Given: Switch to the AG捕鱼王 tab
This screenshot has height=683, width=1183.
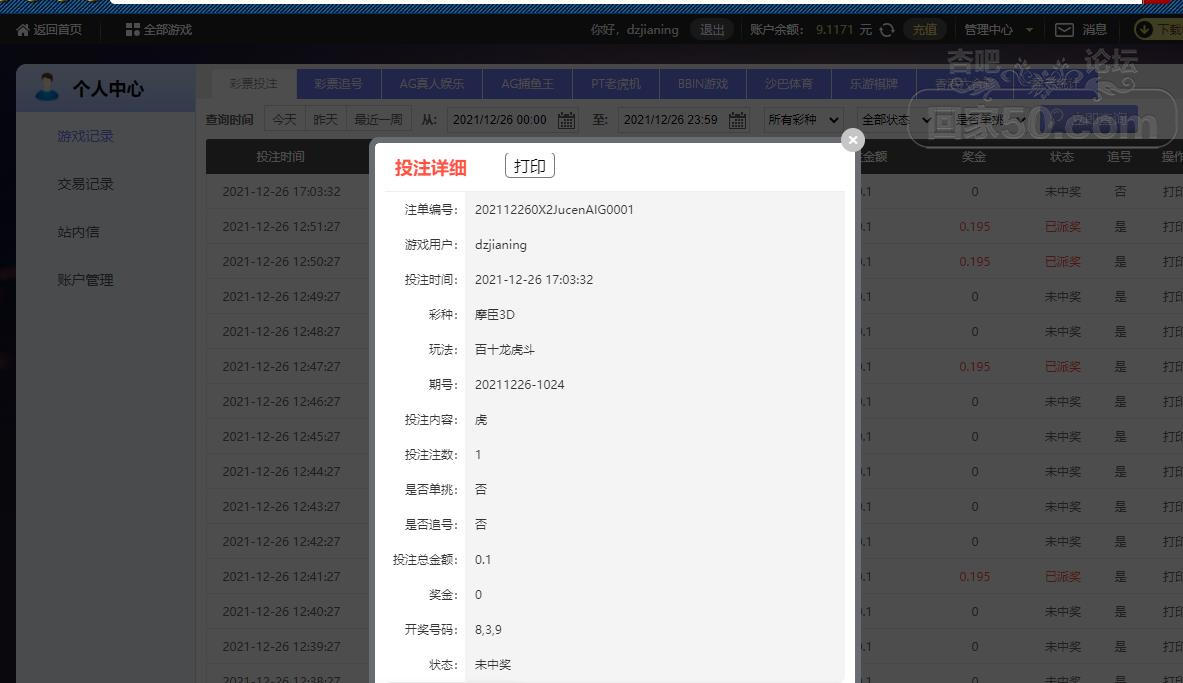Looking at the screenshot, I should (x=527, y=83).
